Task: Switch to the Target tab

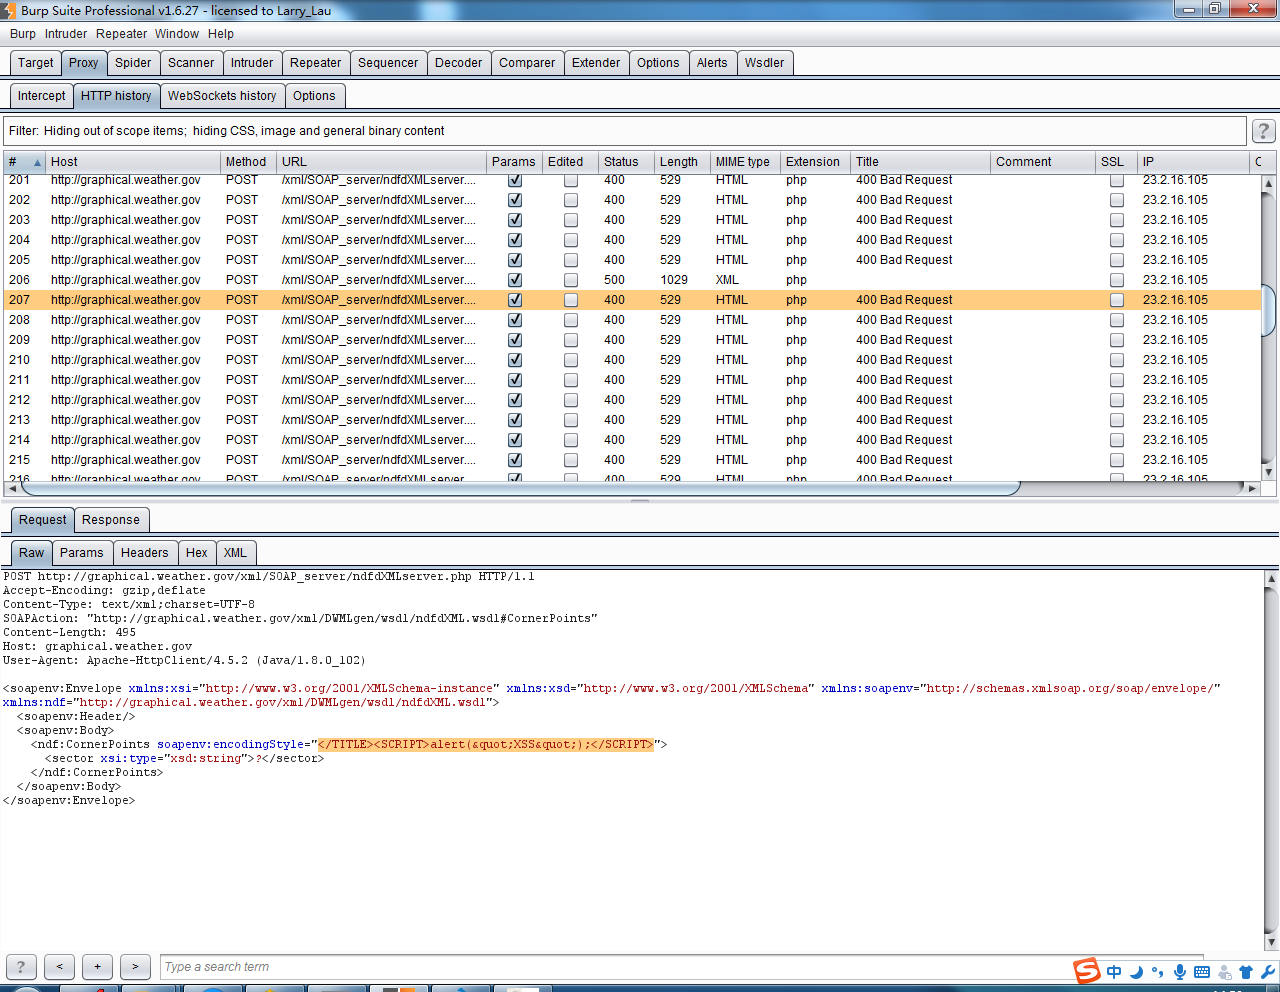Action: [36, 63]
